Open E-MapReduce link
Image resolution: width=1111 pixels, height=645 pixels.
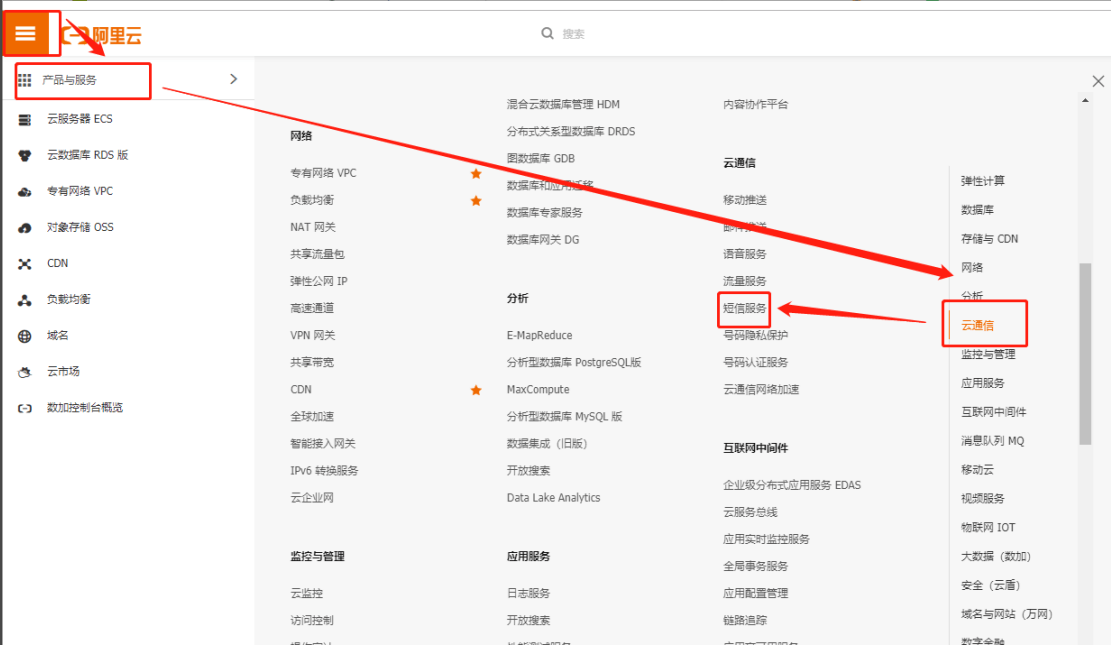coord(539,335)
